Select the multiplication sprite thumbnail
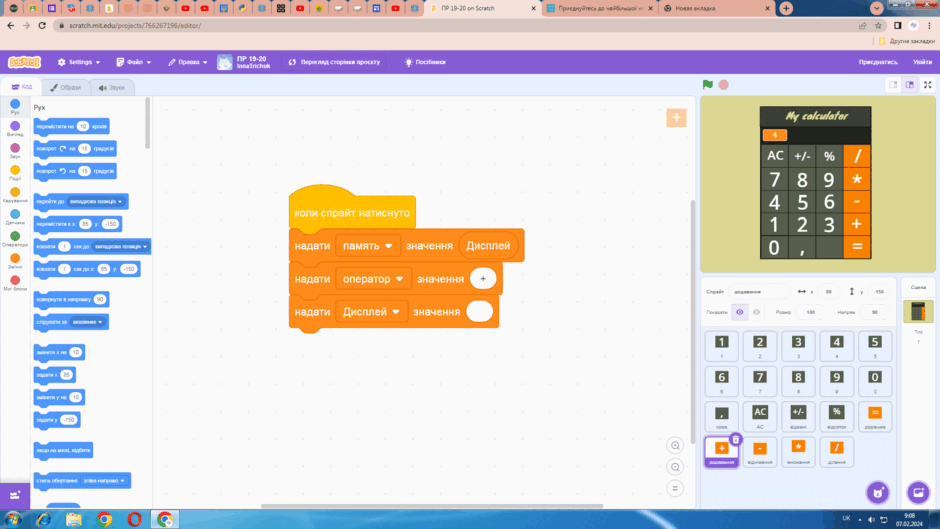940x529 pixels. [798, 451]
